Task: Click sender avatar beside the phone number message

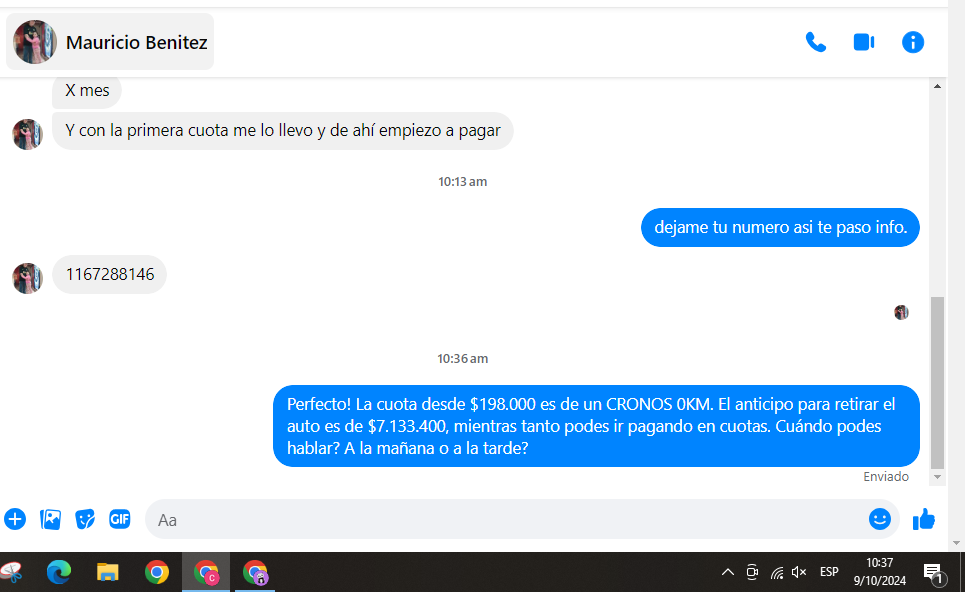Action: 27,278
